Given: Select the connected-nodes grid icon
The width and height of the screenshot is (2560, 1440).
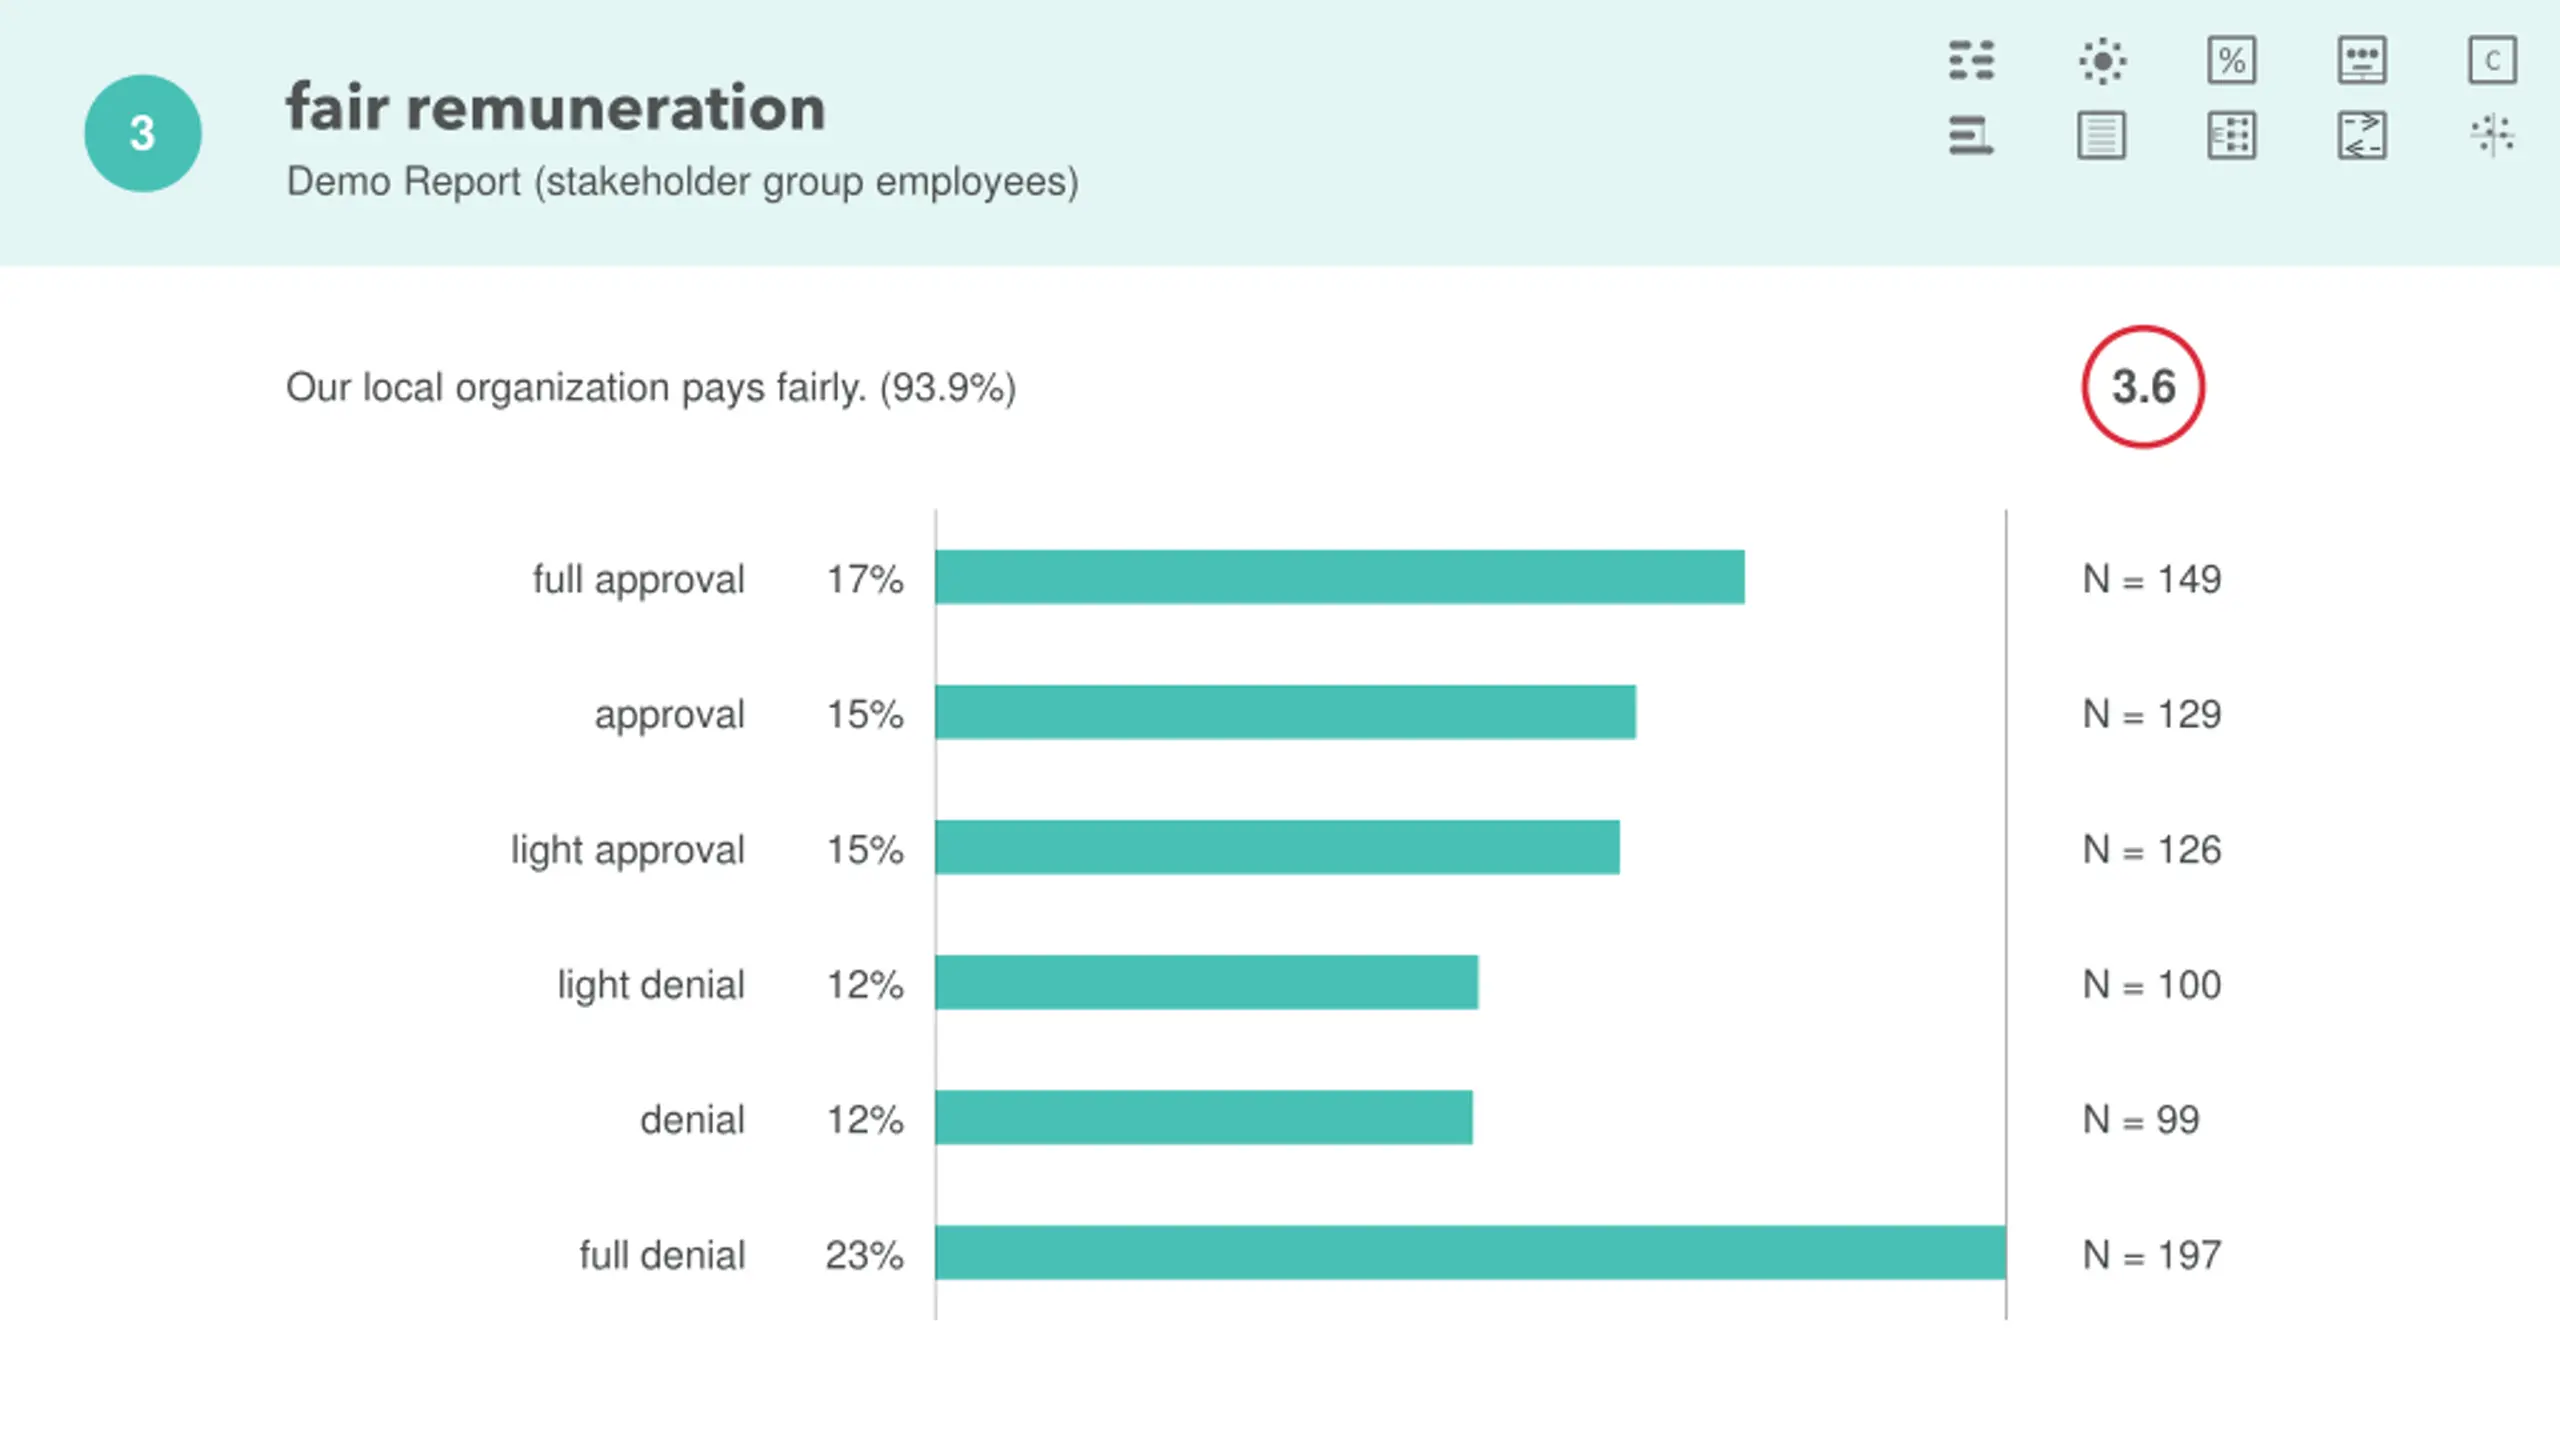Looking at the screenshot, I should 2232,135.
